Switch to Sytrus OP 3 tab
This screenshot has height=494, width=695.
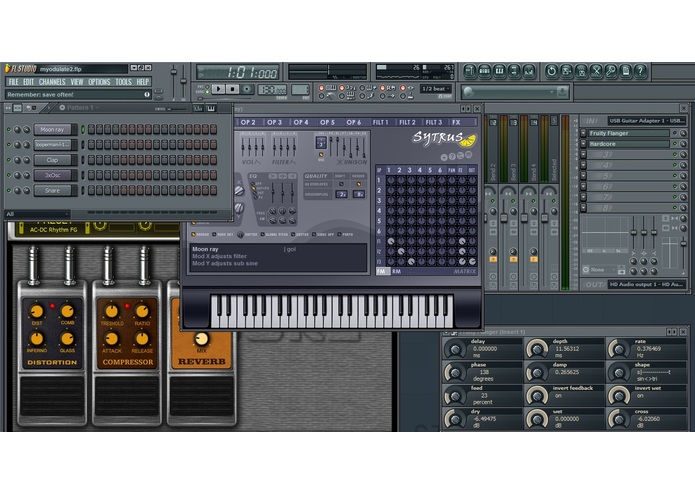pyautogui.click(x=274, y=122)
